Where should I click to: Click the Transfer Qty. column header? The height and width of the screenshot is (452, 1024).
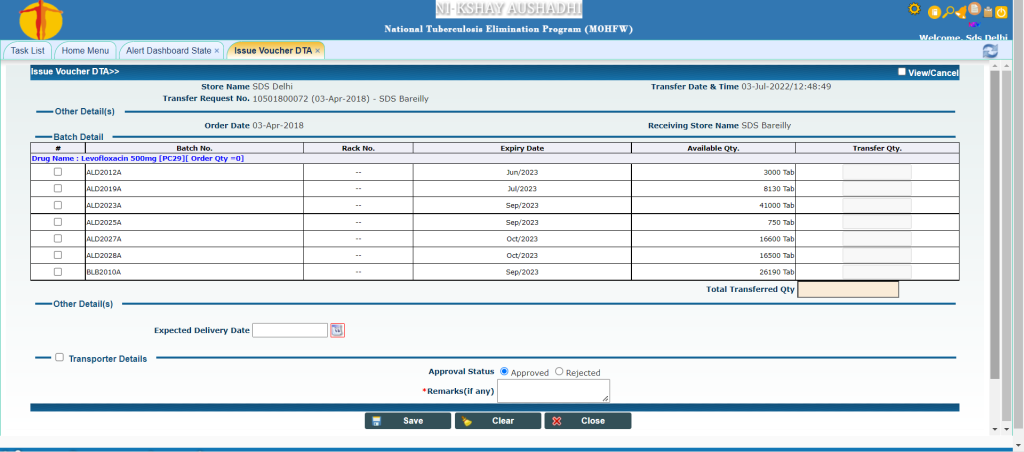[877, 148]
